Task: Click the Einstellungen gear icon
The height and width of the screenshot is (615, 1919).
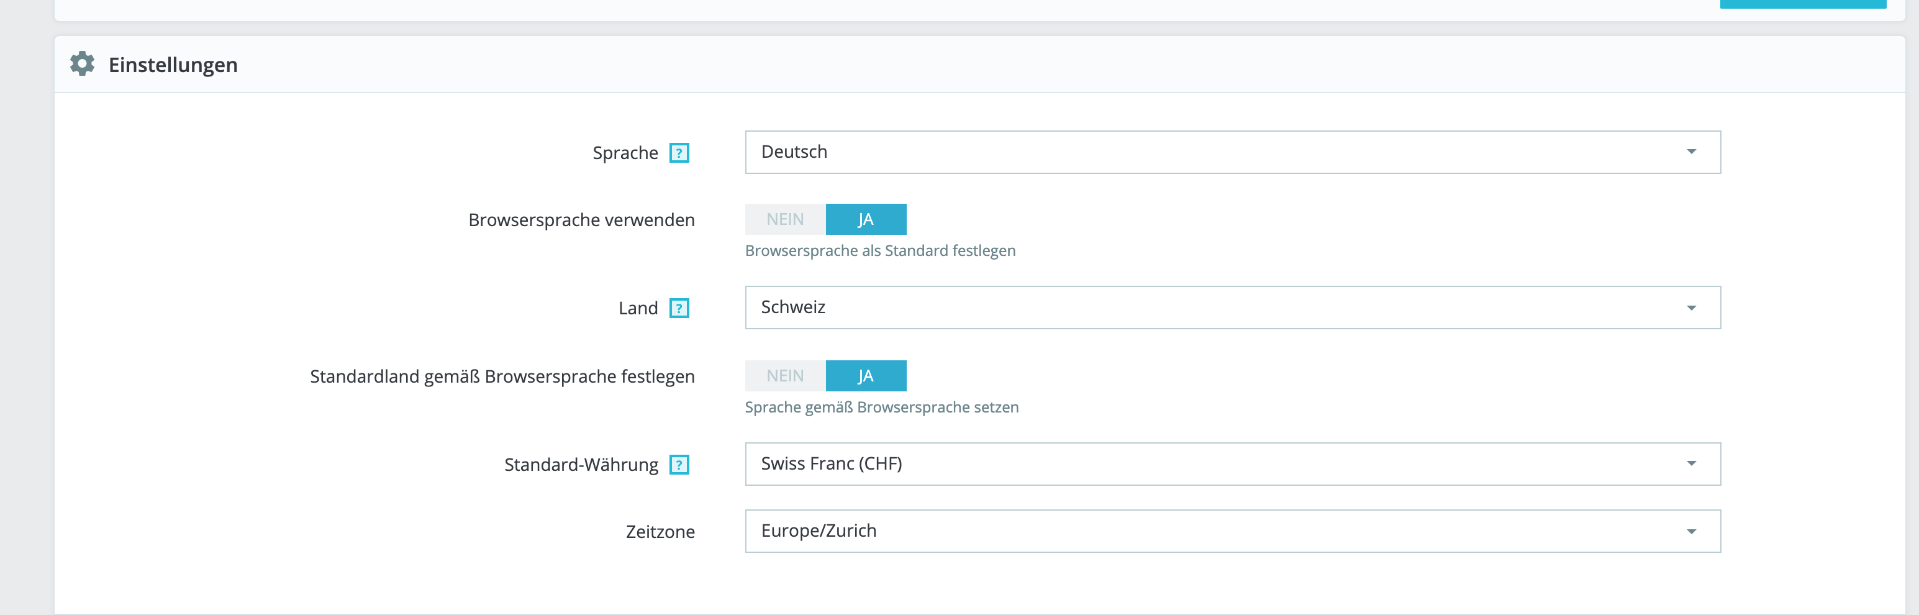Action: pos(82,64)
